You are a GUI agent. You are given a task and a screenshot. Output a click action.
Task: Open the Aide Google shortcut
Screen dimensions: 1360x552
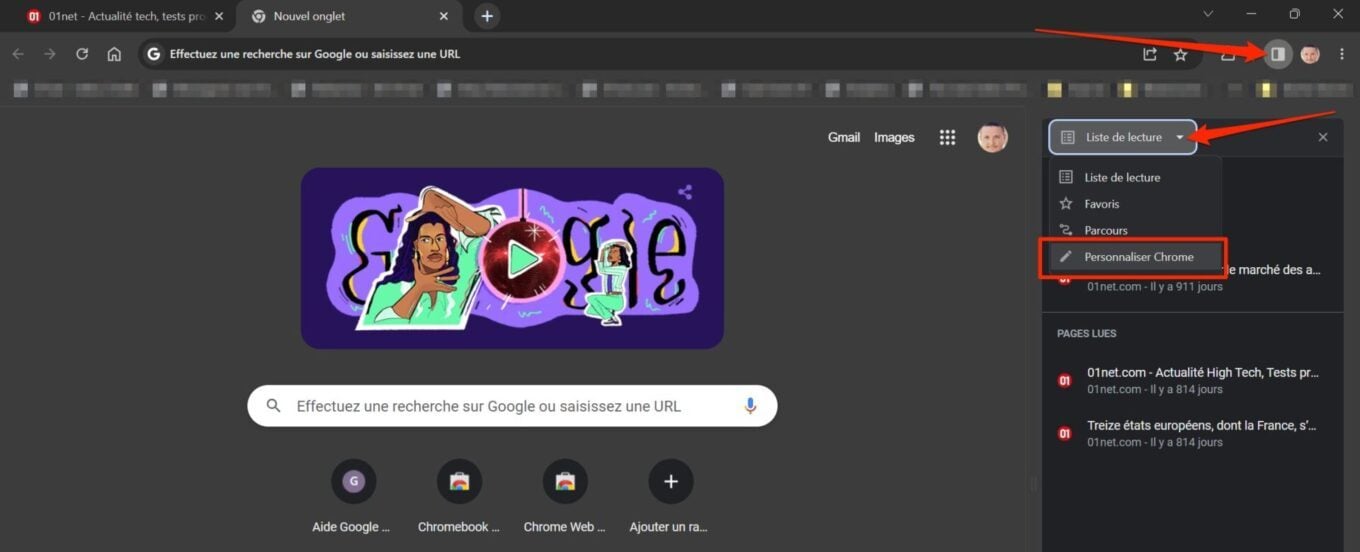(x=353, y=496)
